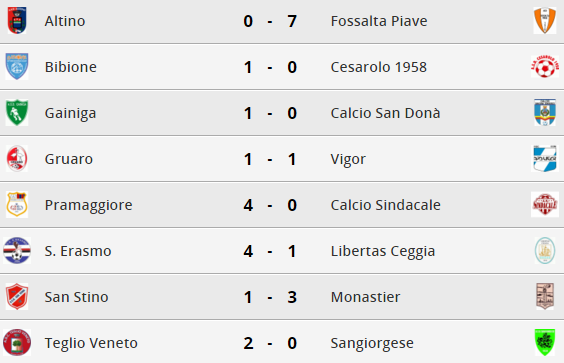Click the Cesarolo 1958 red ball logo
The height and width of the screenshot is (363, 564).
click(x=545, y=67)
